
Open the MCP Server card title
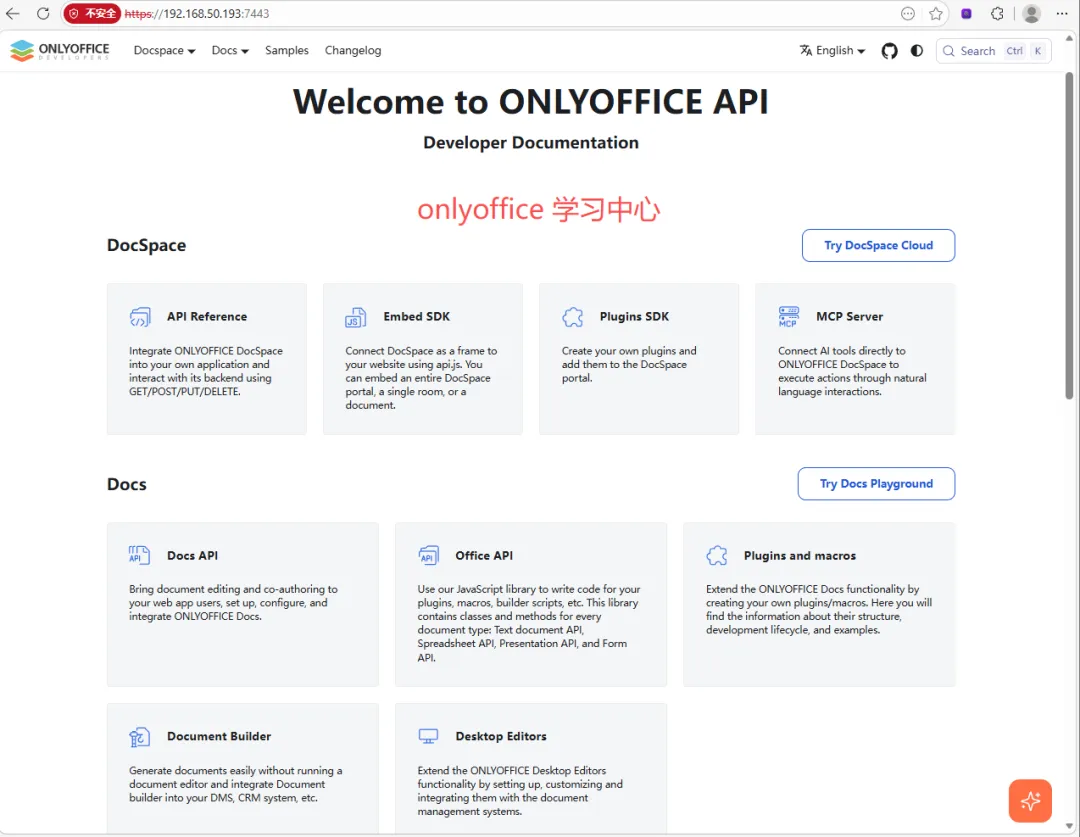pos(849,317)
